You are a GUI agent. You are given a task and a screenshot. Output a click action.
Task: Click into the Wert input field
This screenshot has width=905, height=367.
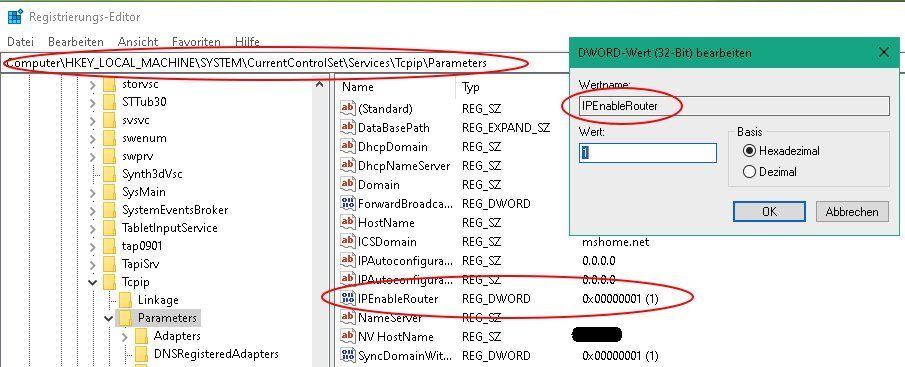click(648, 153)
